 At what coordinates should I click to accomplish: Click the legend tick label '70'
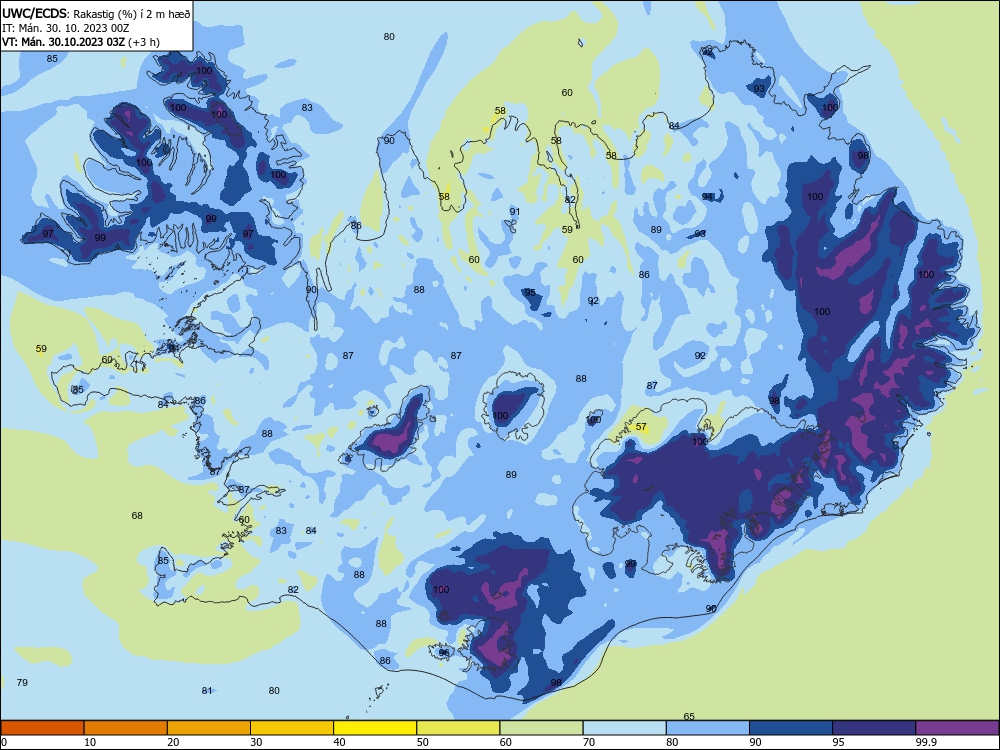[589, 742]
